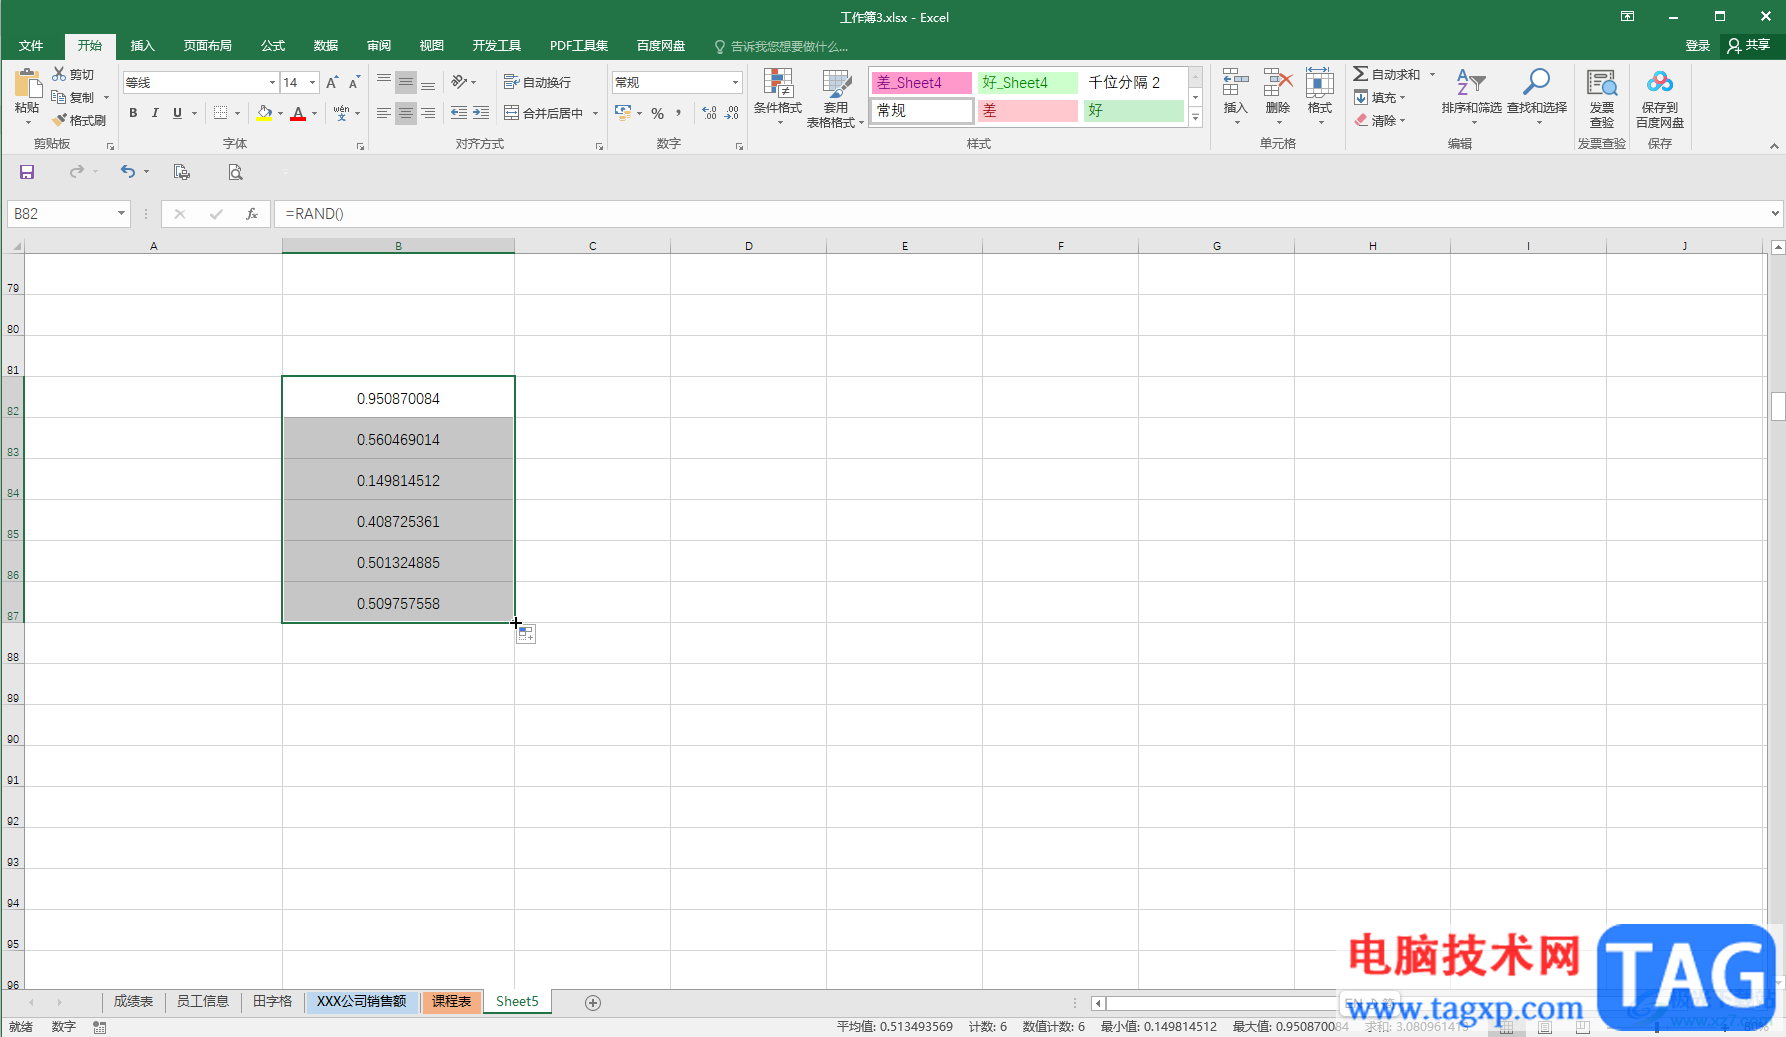Click the Conditional Formatting icon
The height and width of the screenshot is (1037, 1786).
(777, 84)
